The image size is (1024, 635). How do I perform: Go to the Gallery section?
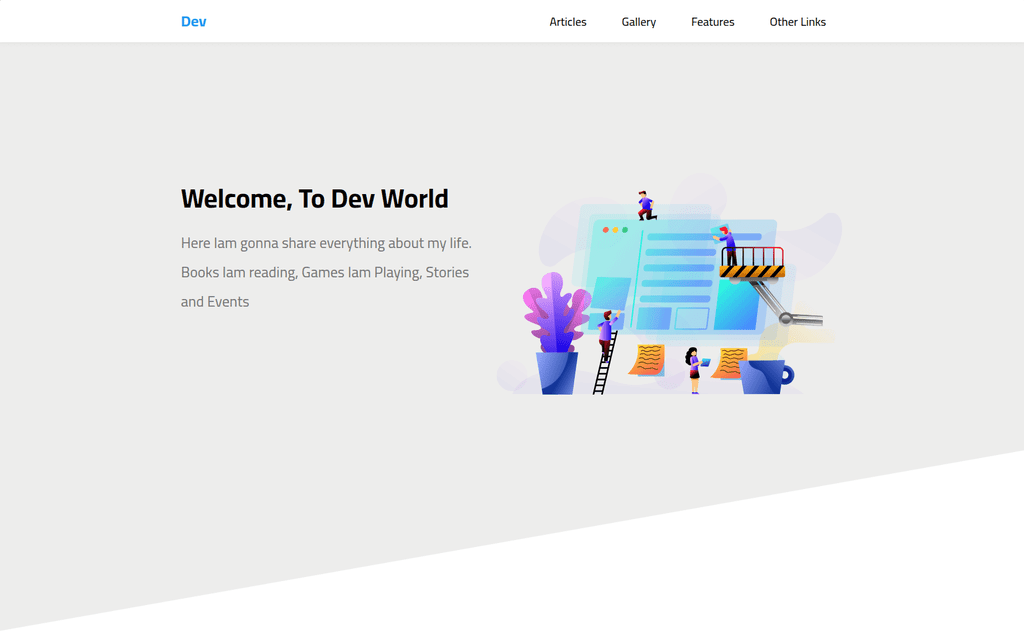pyautogui.click(x=639, y=22)
